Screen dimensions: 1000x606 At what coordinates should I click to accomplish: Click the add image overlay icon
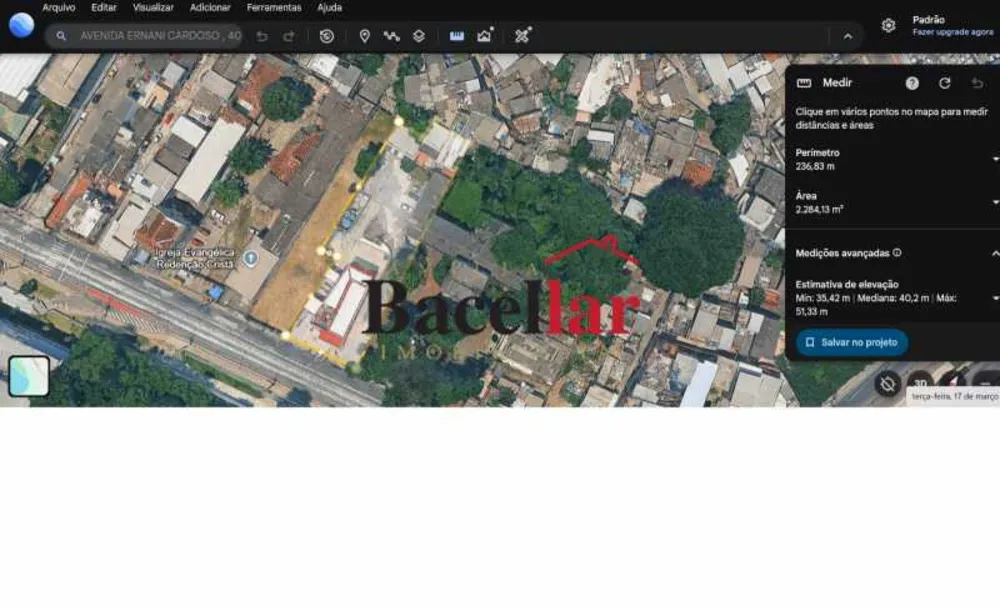point(485,35)
